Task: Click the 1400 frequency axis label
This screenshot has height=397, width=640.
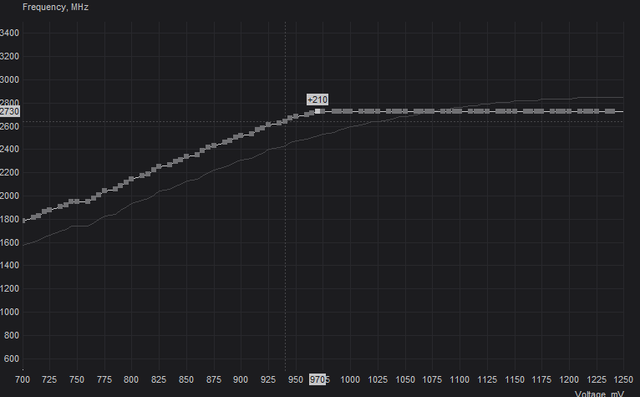Action: pyautogui.click(x=9, y=266)
